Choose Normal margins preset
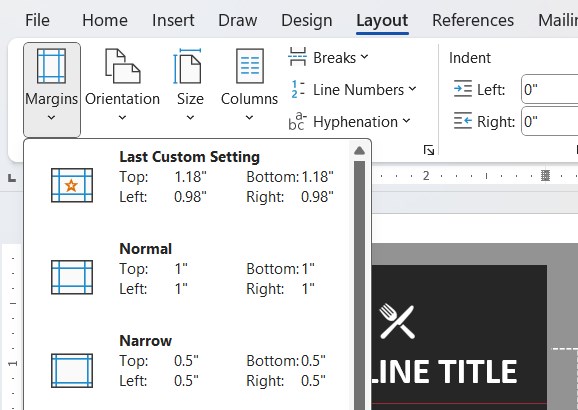This screenshot has height=410, width=578. tap(187, 269)
